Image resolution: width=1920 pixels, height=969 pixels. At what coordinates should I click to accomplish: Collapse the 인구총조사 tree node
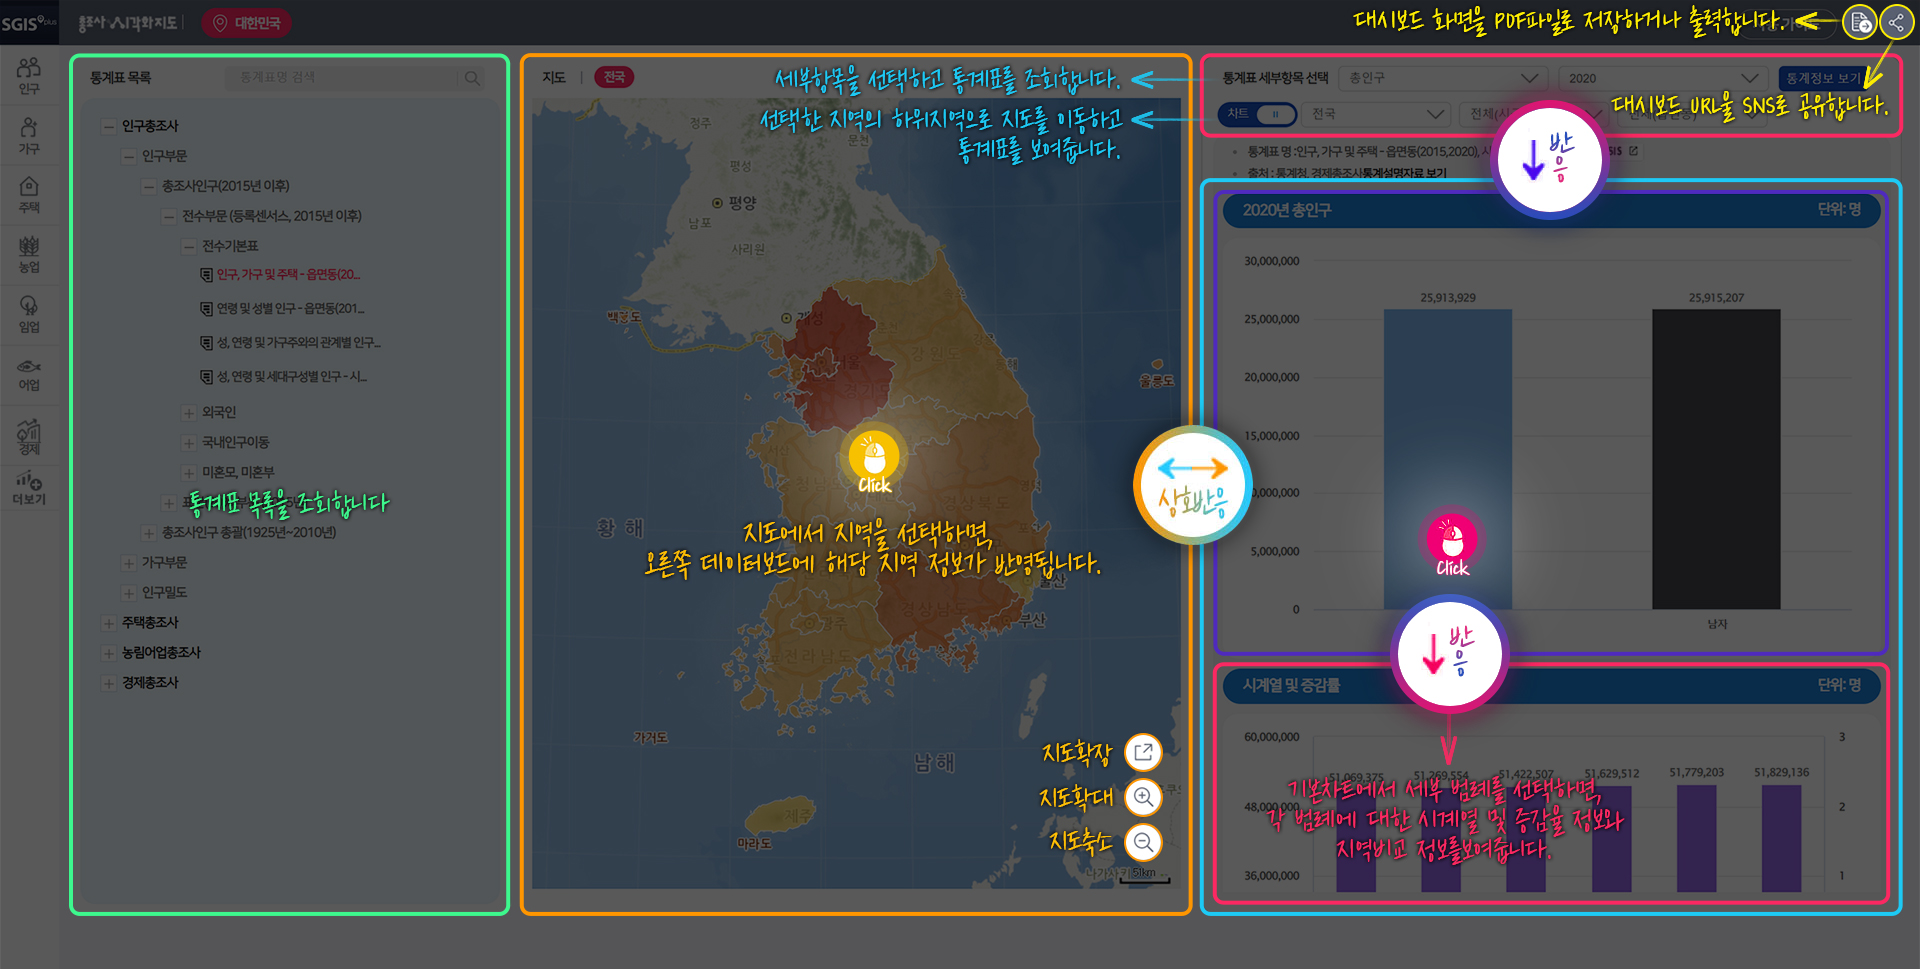coord(108,126)
